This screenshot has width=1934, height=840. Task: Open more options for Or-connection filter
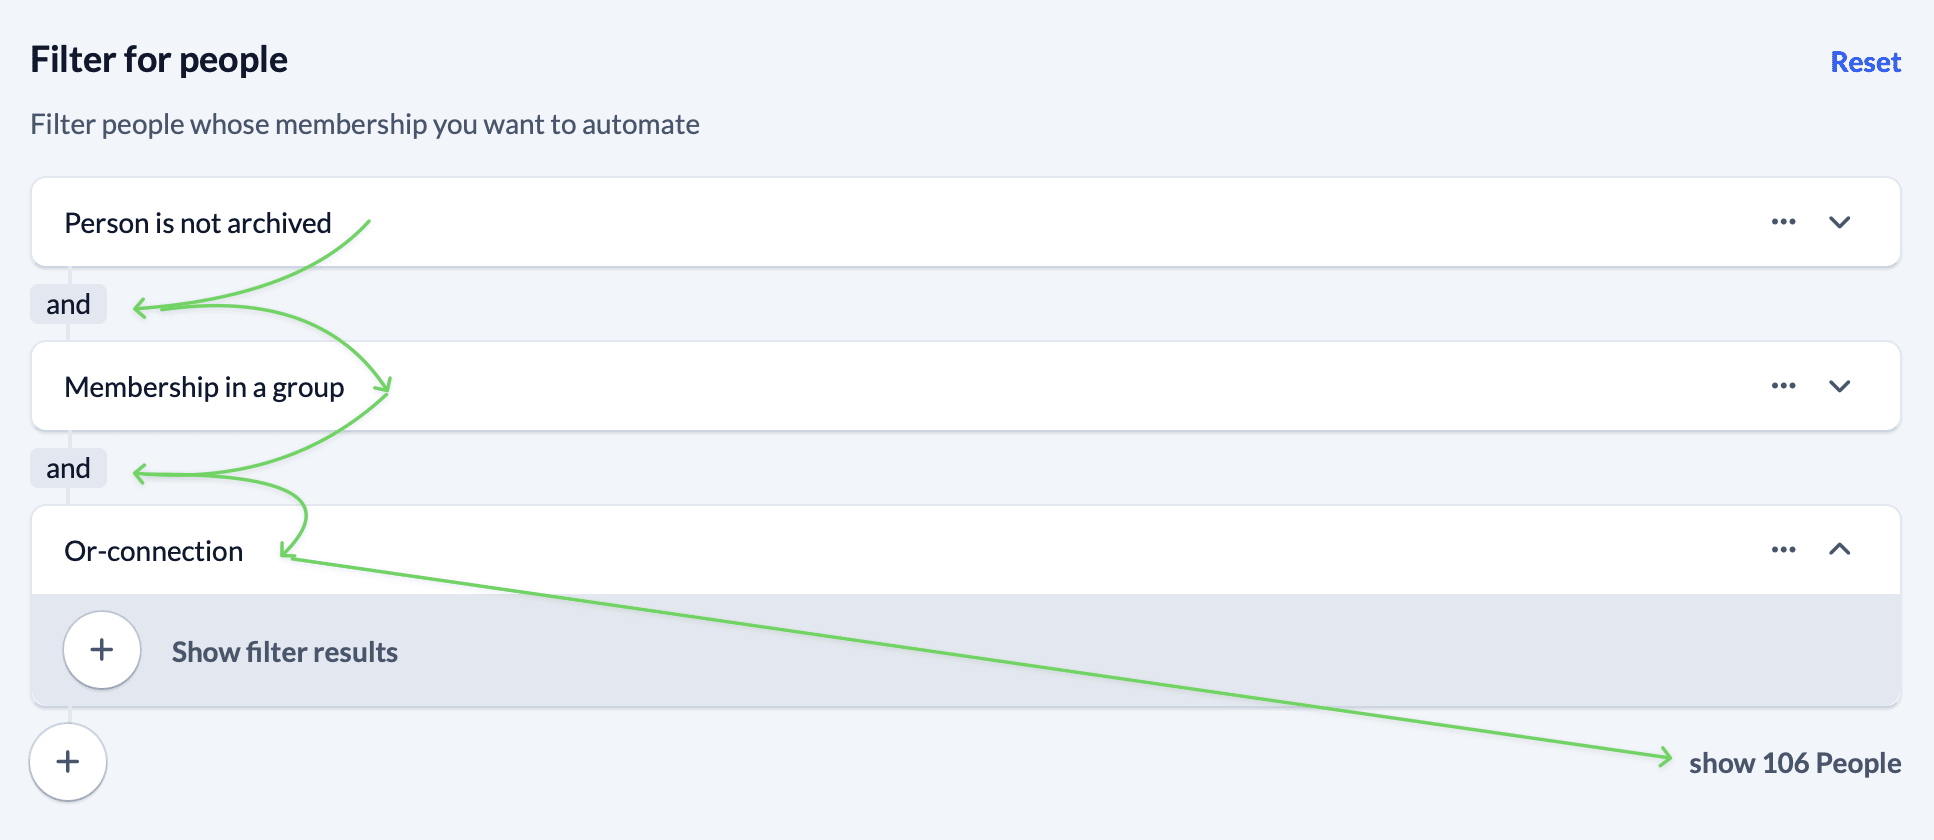1783,550
